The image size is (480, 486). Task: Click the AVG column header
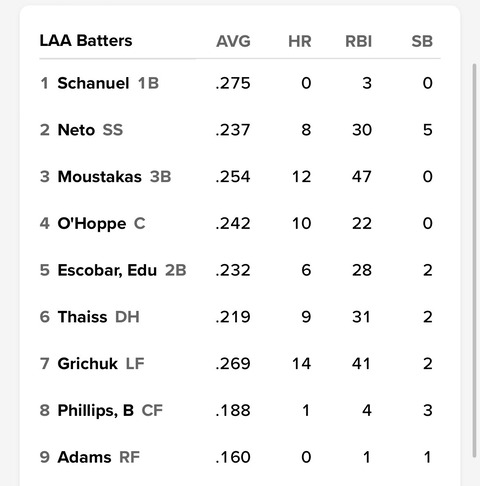click(x=233, y=42)
